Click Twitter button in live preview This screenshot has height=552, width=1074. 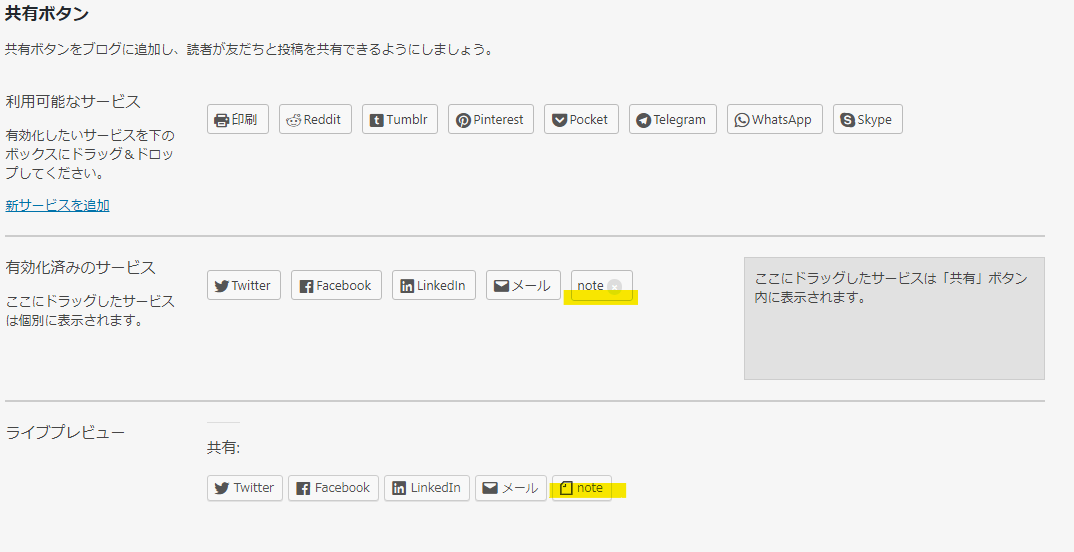coord(245,488)
